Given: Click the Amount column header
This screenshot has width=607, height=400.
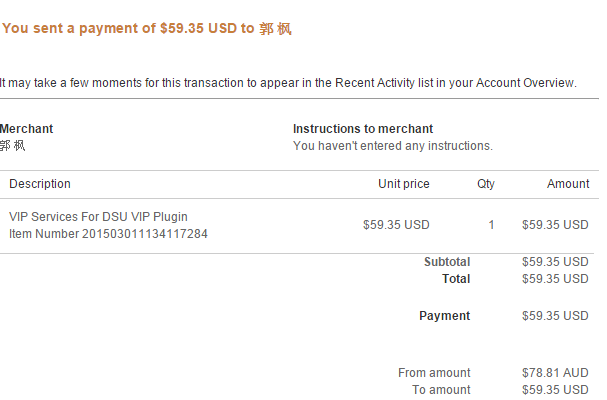Looking at the screenshot, I should (x=568, y=184).
